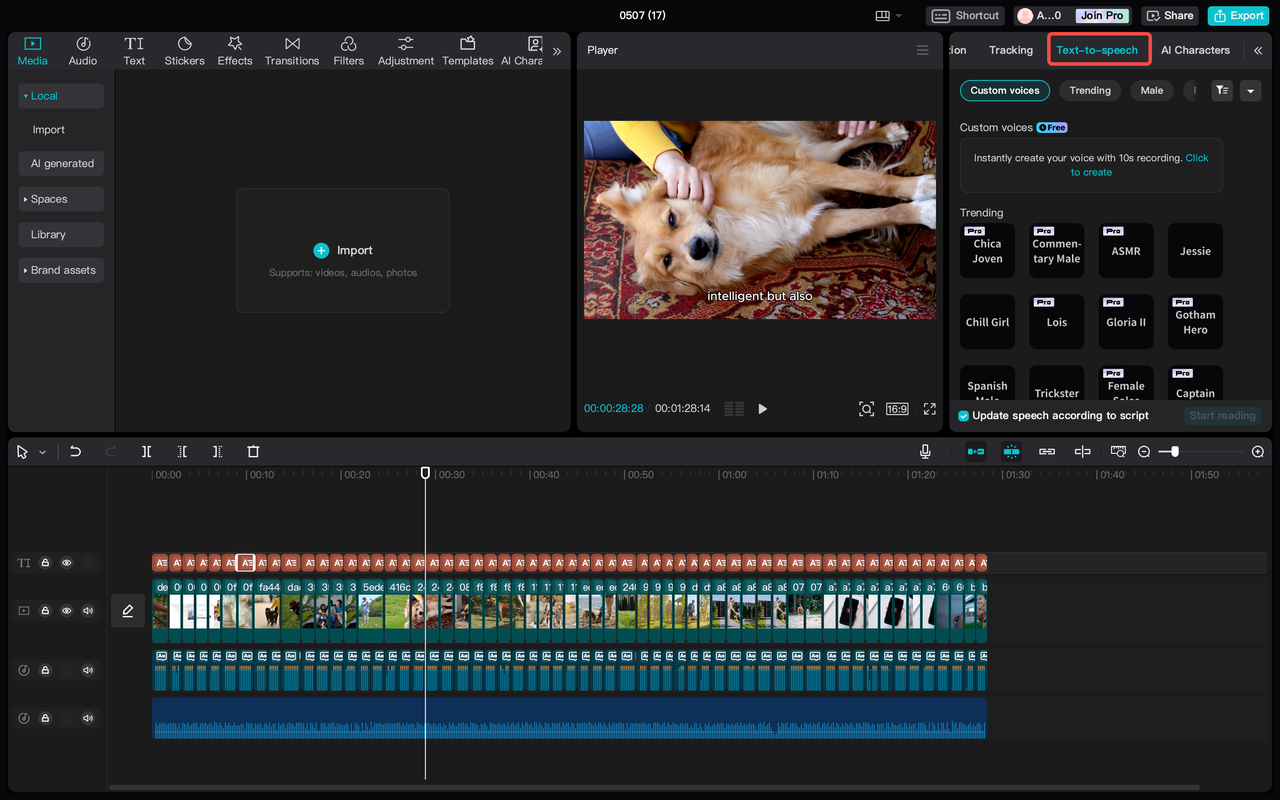This screenshot has height=800, width=1280.
Task: Click the undo arrow in timeline toolbar
Action: 75,452
